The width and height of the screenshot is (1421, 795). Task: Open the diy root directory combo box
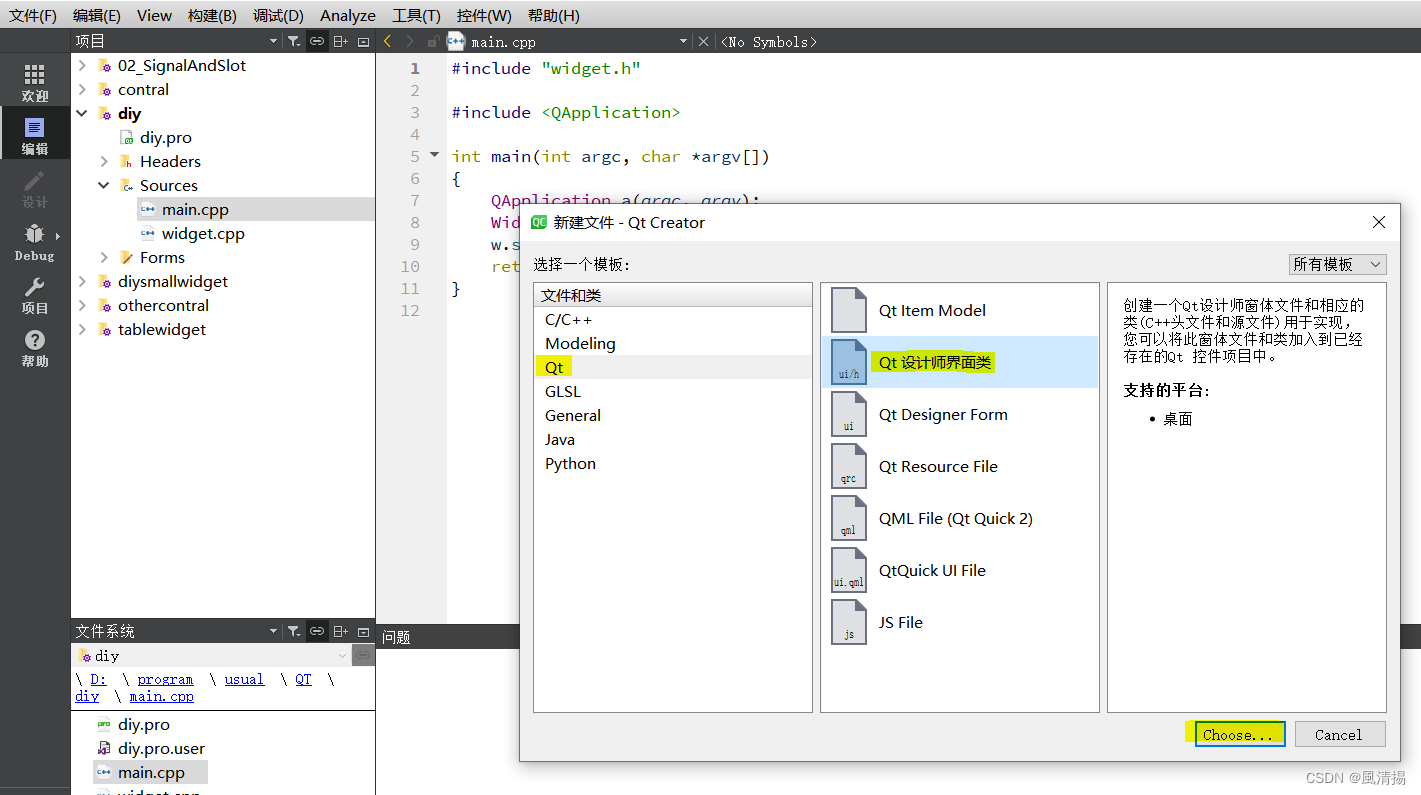click(212, 656)
